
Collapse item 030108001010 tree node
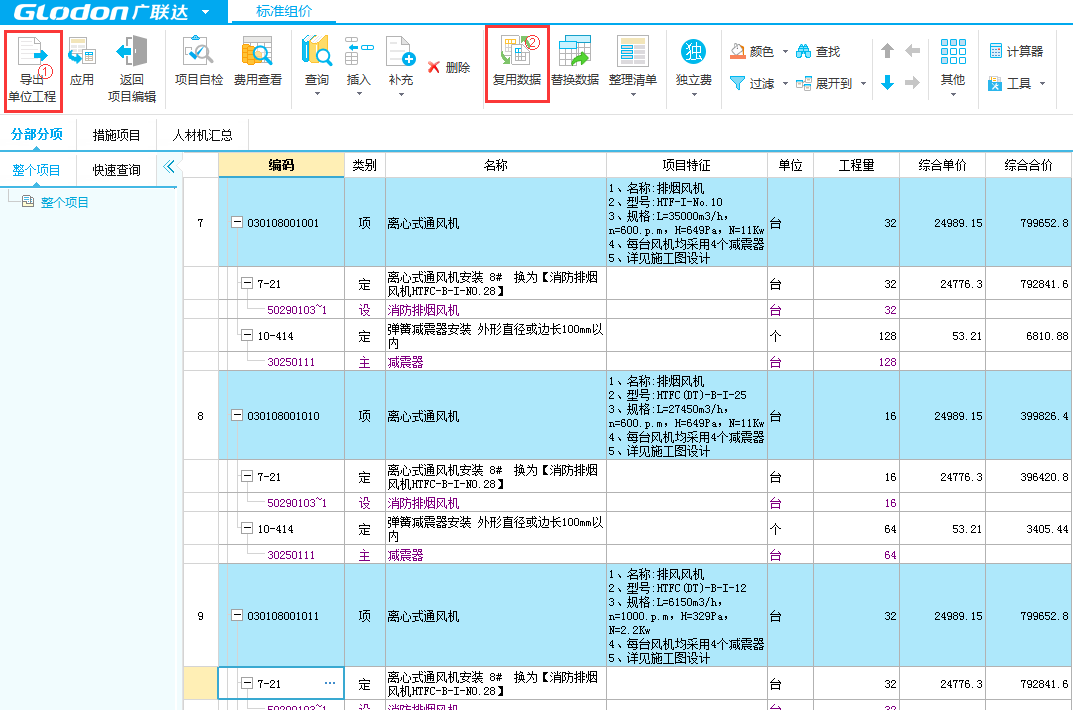(x=237, y=416)
